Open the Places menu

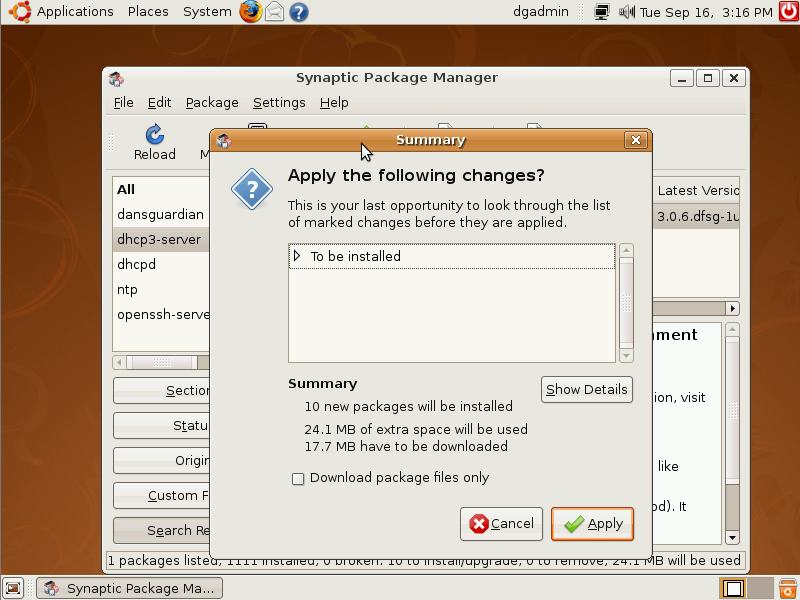[x=148, y=11]
